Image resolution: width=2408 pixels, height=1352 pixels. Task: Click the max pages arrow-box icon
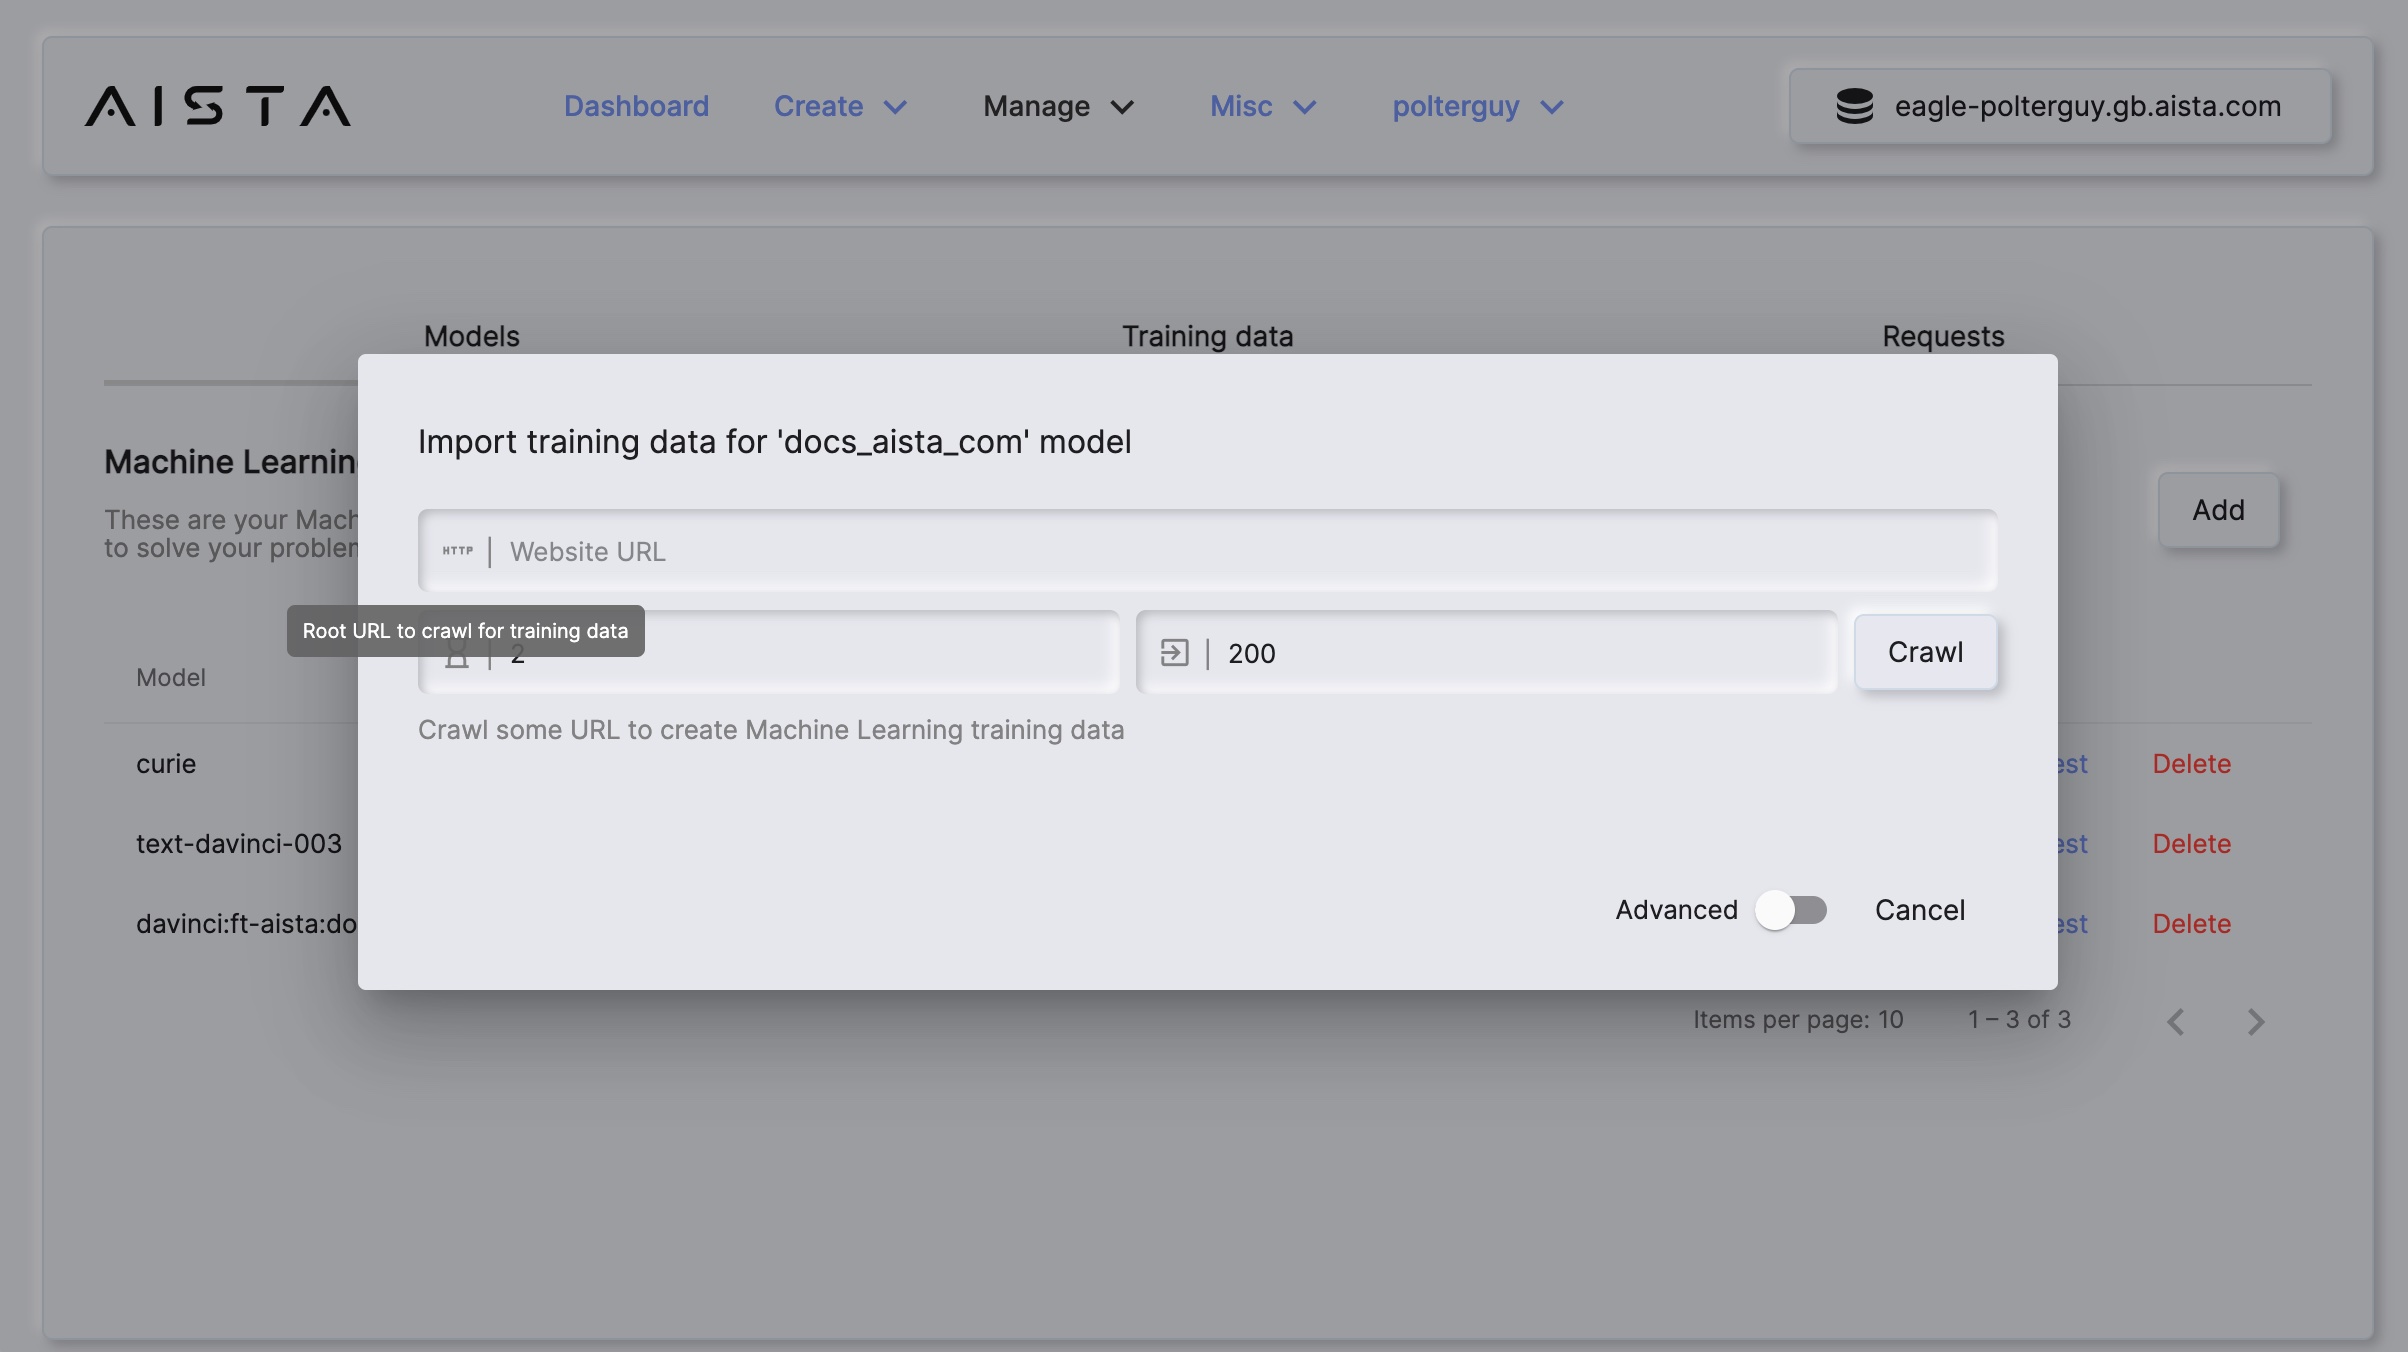pyautogui.click(x=1174, y=653)
